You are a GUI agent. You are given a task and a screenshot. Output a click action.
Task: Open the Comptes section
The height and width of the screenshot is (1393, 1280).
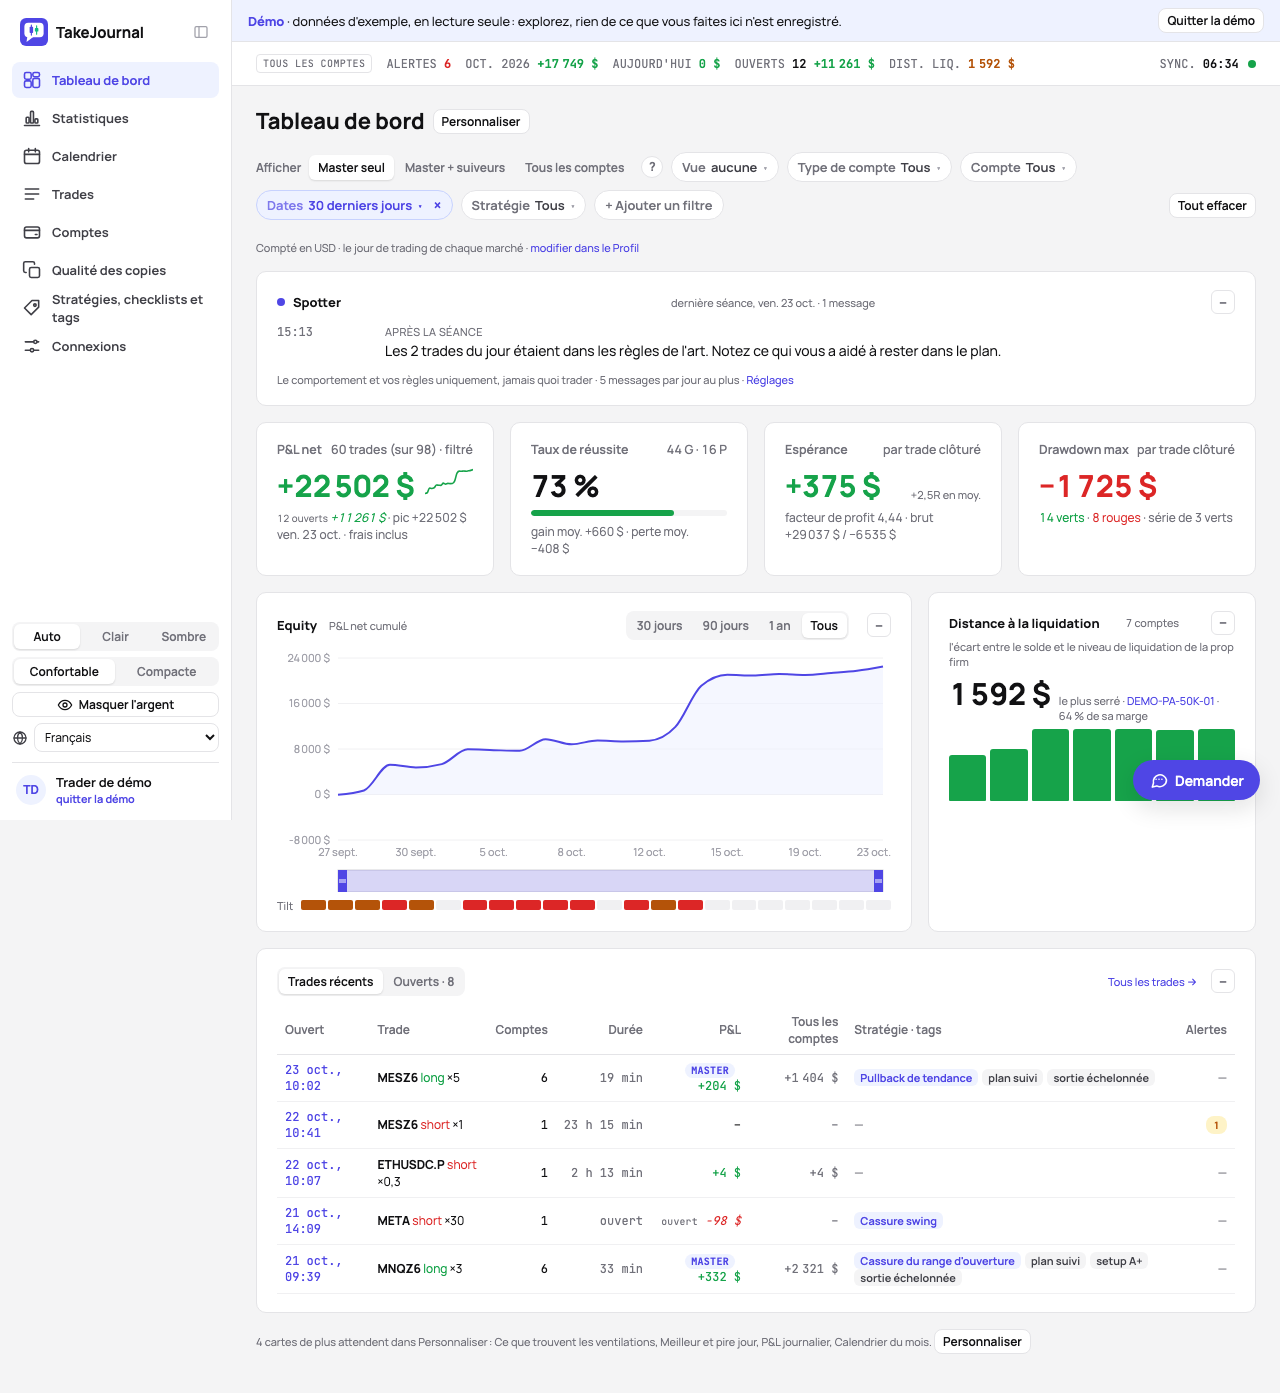tap(115, 232)
